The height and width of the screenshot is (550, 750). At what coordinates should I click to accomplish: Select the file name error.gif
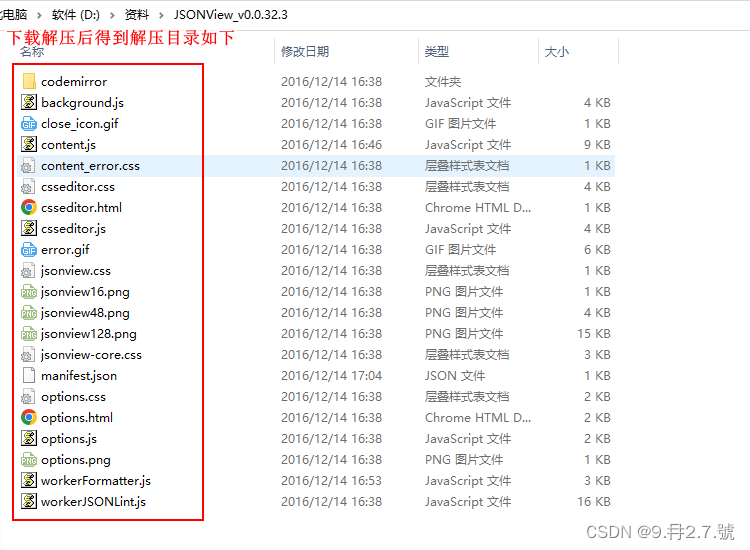tap(65, 250)
